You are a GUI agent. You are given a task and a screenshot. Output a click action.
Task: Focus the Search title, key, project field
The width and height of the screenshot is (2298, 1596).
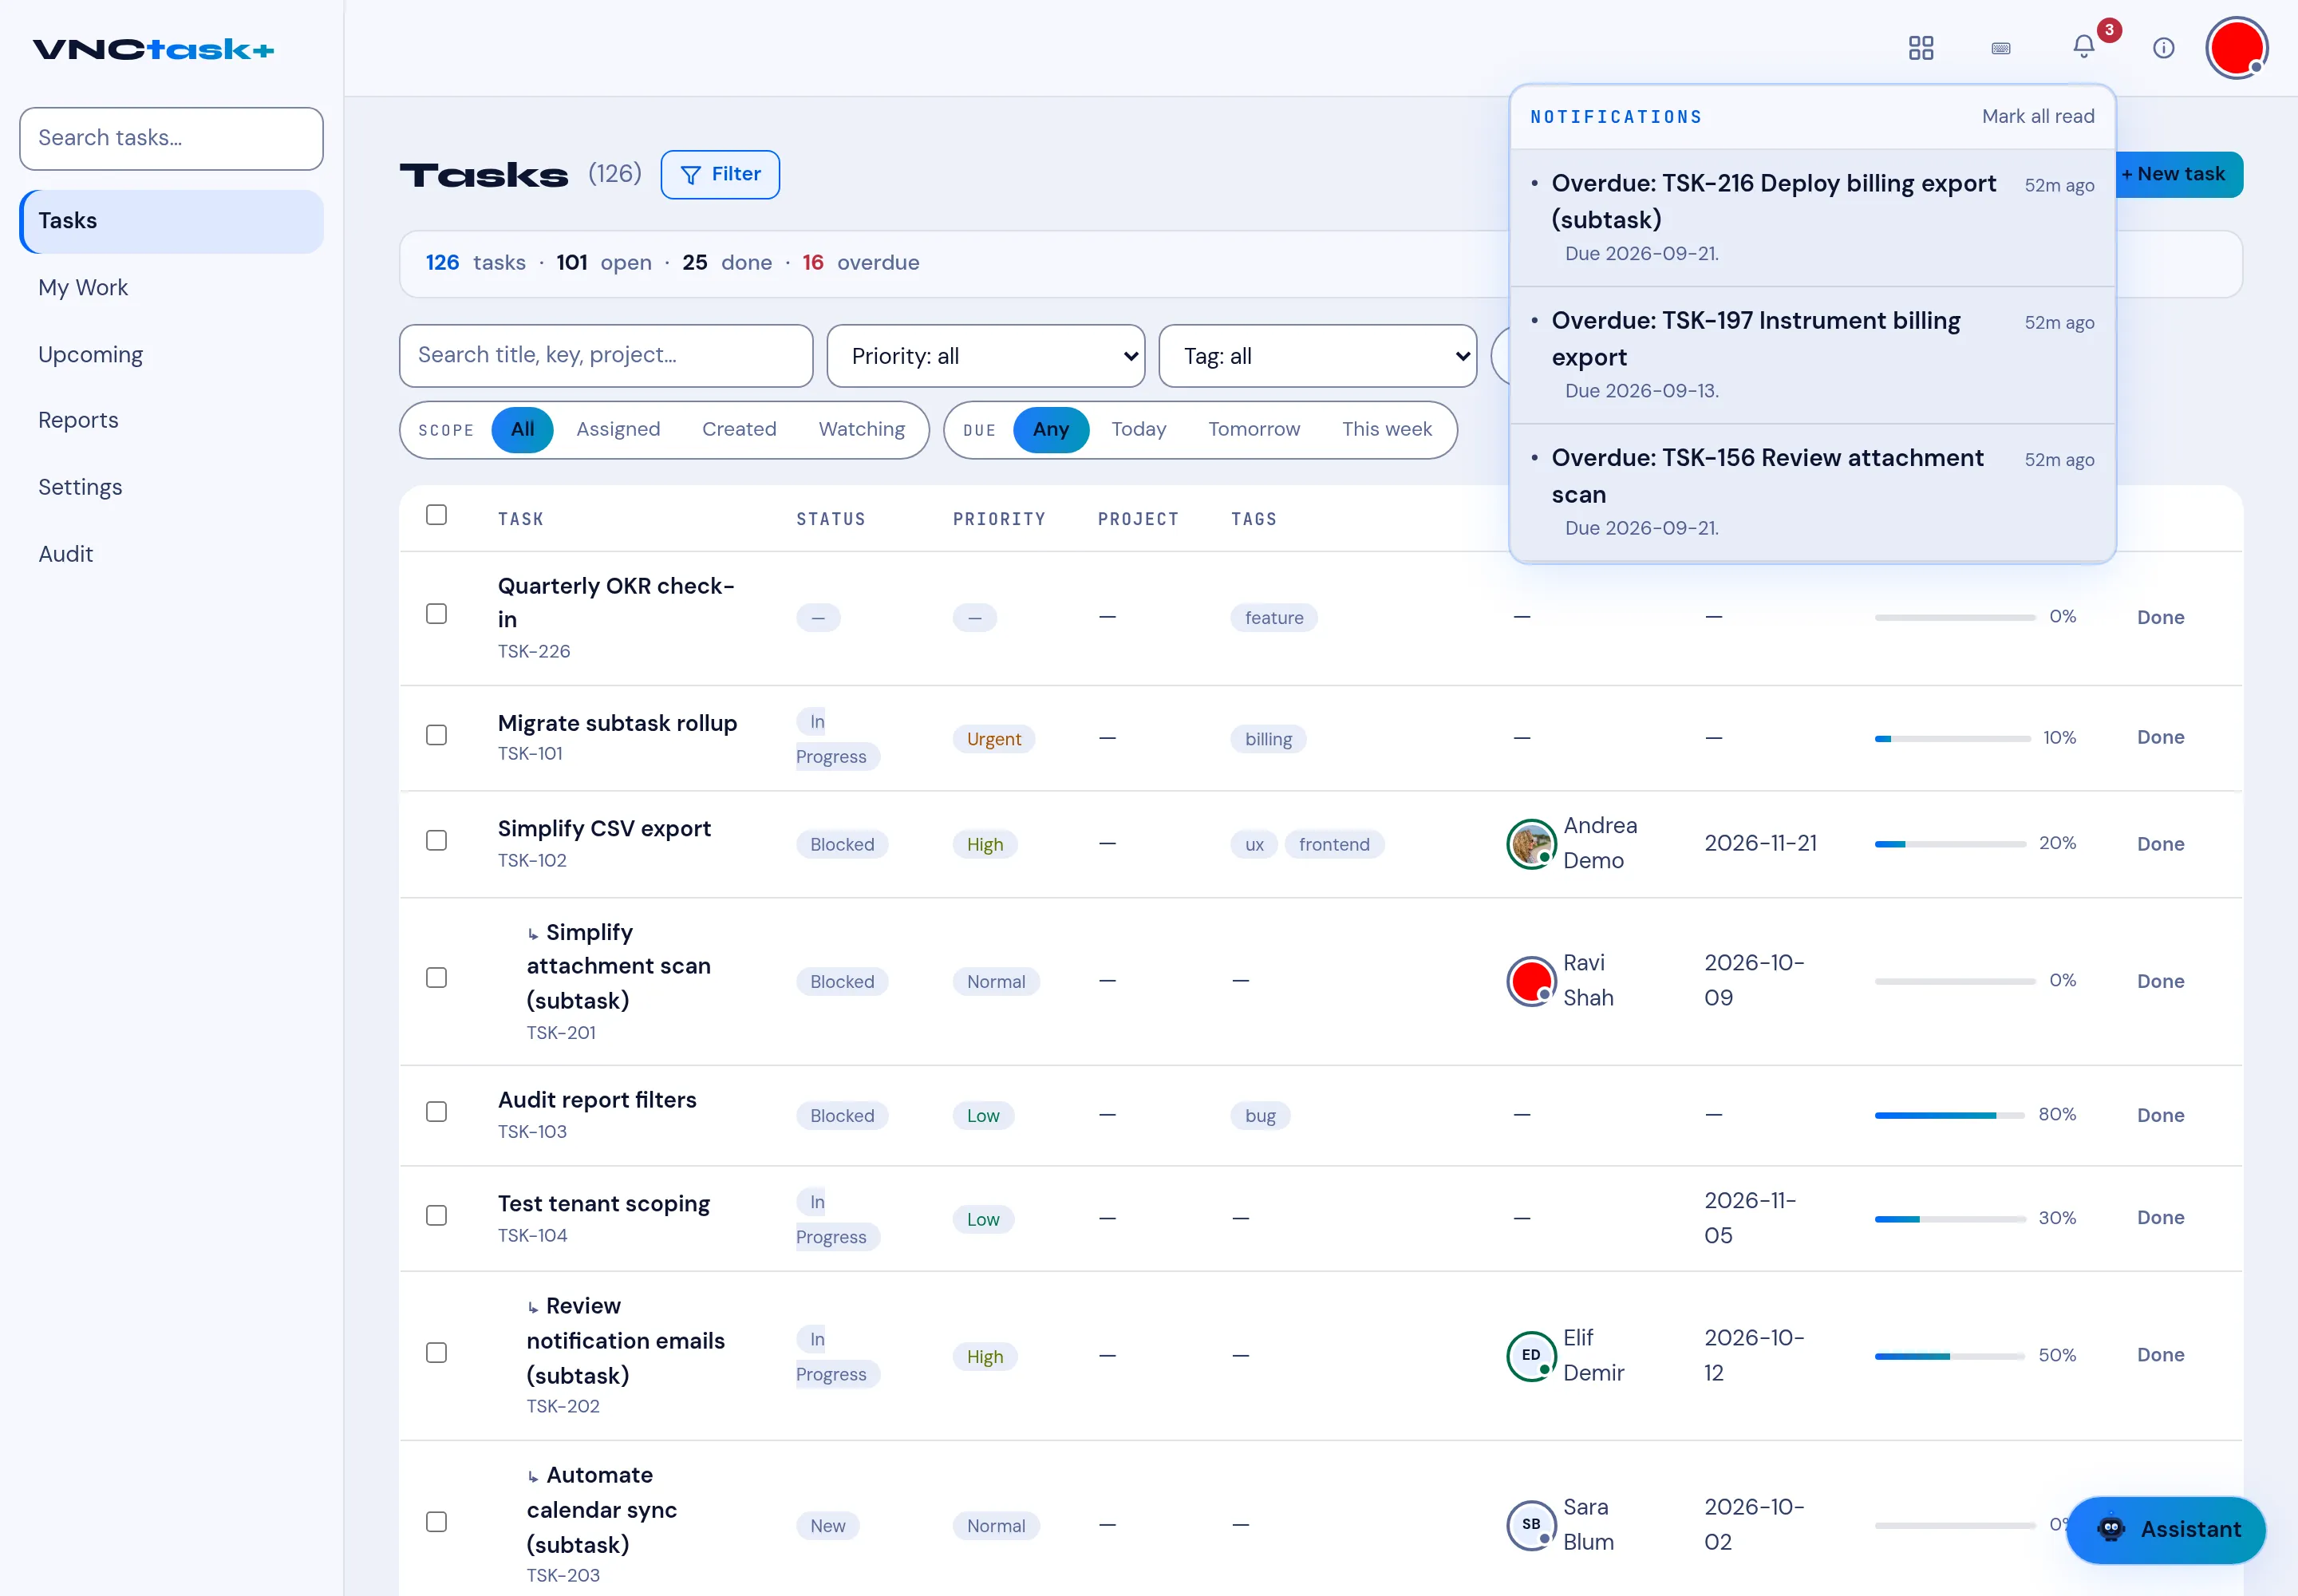tap(605, 356)
